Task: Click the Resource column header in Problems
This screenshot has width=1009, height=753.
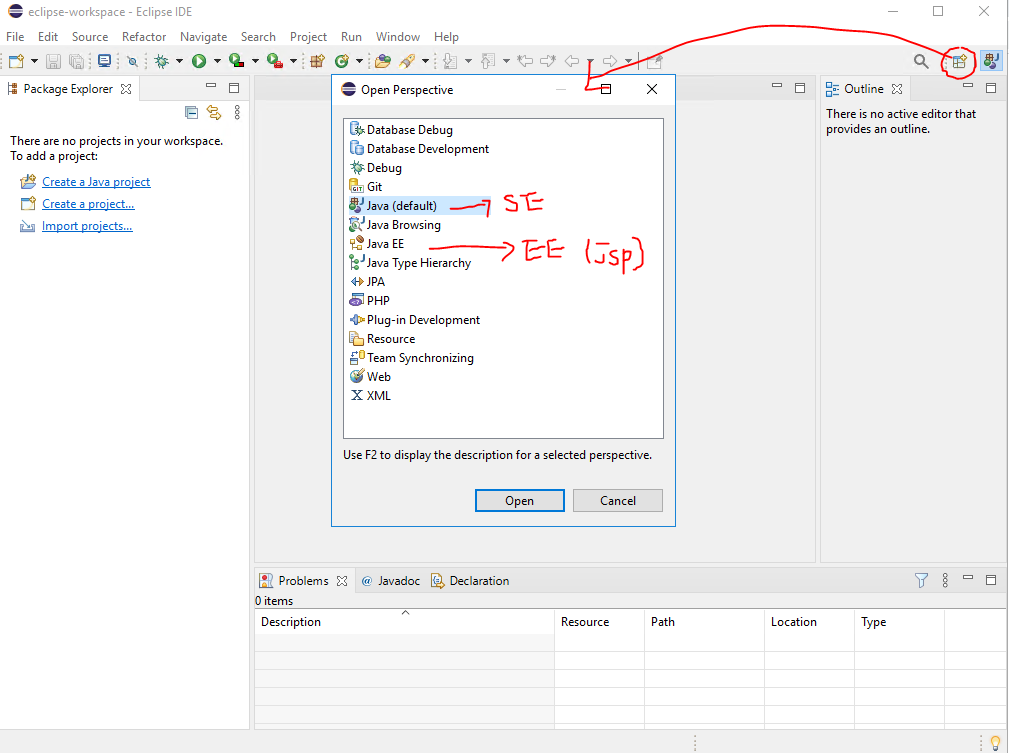Action: pos(599,622)
